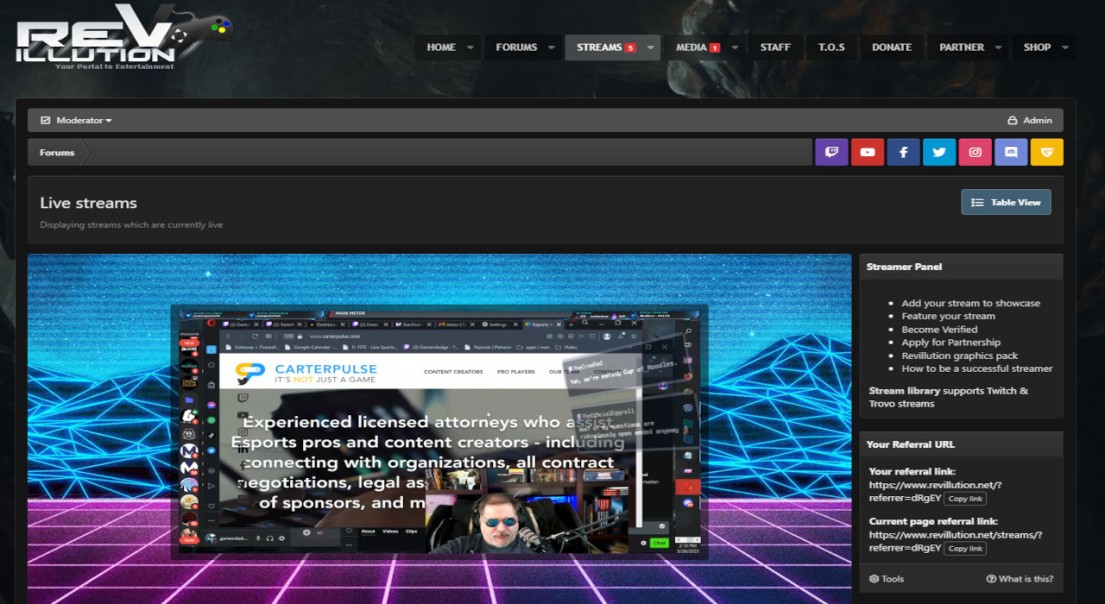Open the T.O.S page

tap(832, 48)
